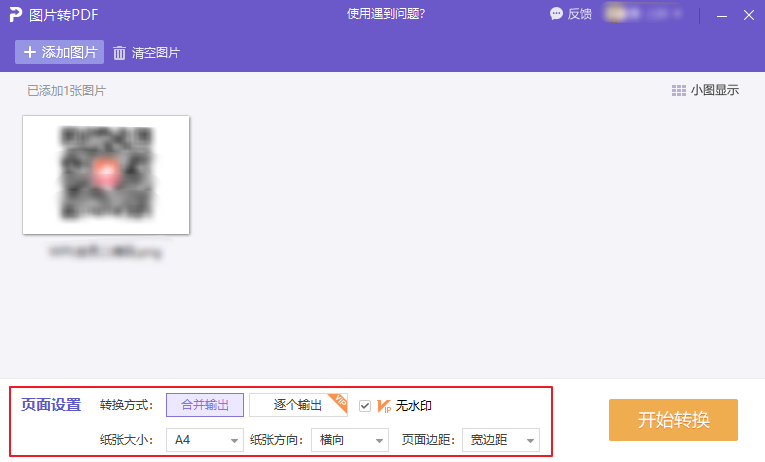Close the 图片转PDF window
This screenshot has width=765, height=462.
coord(749,16)
